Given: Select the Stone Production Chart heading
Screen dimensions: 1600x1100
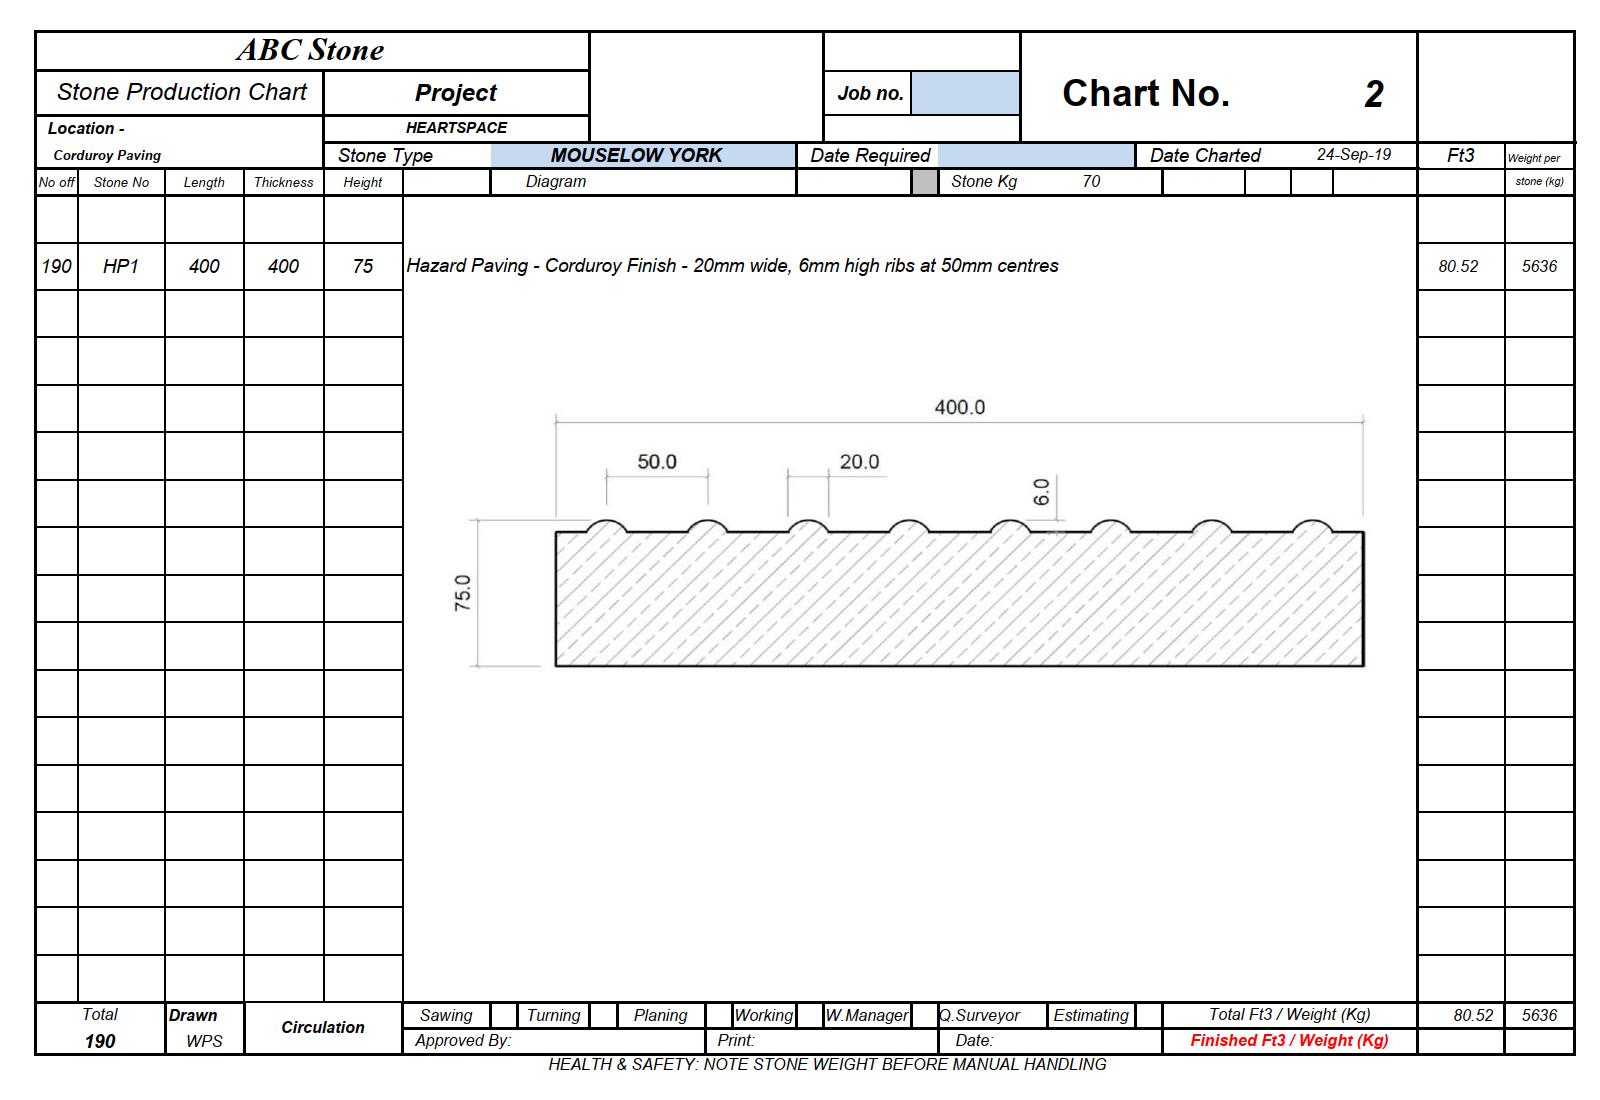Looking at the screenshot, I should pyautogui.click(x=181, y=92).
